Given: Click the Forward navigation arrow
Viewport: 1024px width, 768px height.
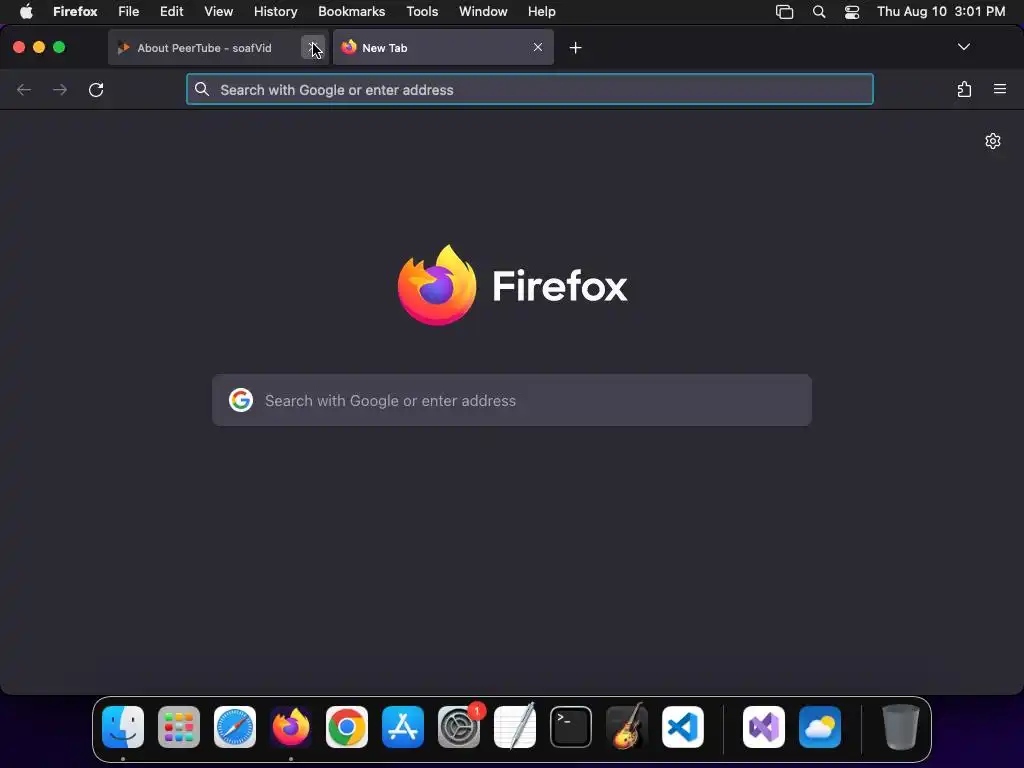Looking at the screenshot, I should pyautogui.click(x=59, y=89).
